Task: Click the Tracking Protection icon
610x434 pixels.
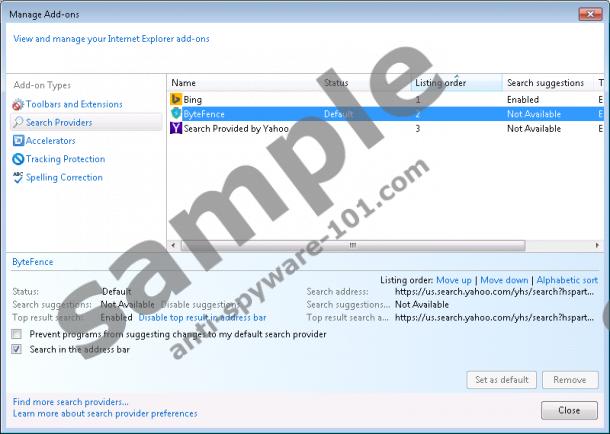Action: click(17, 159)
